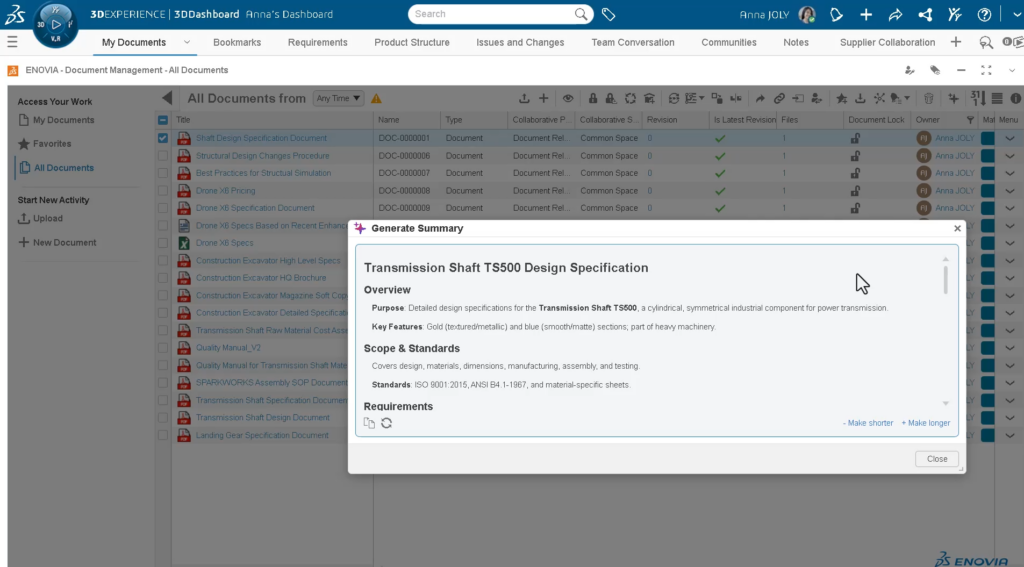
Task: Copy the generated summary
Action: (x=369, y=423)
